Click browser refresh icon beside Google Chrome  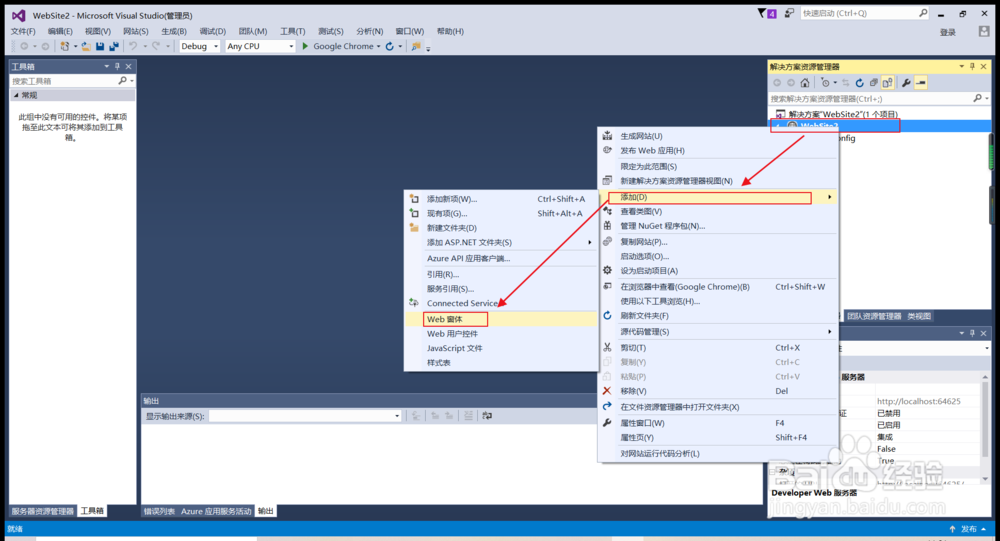tap(390, 46)
